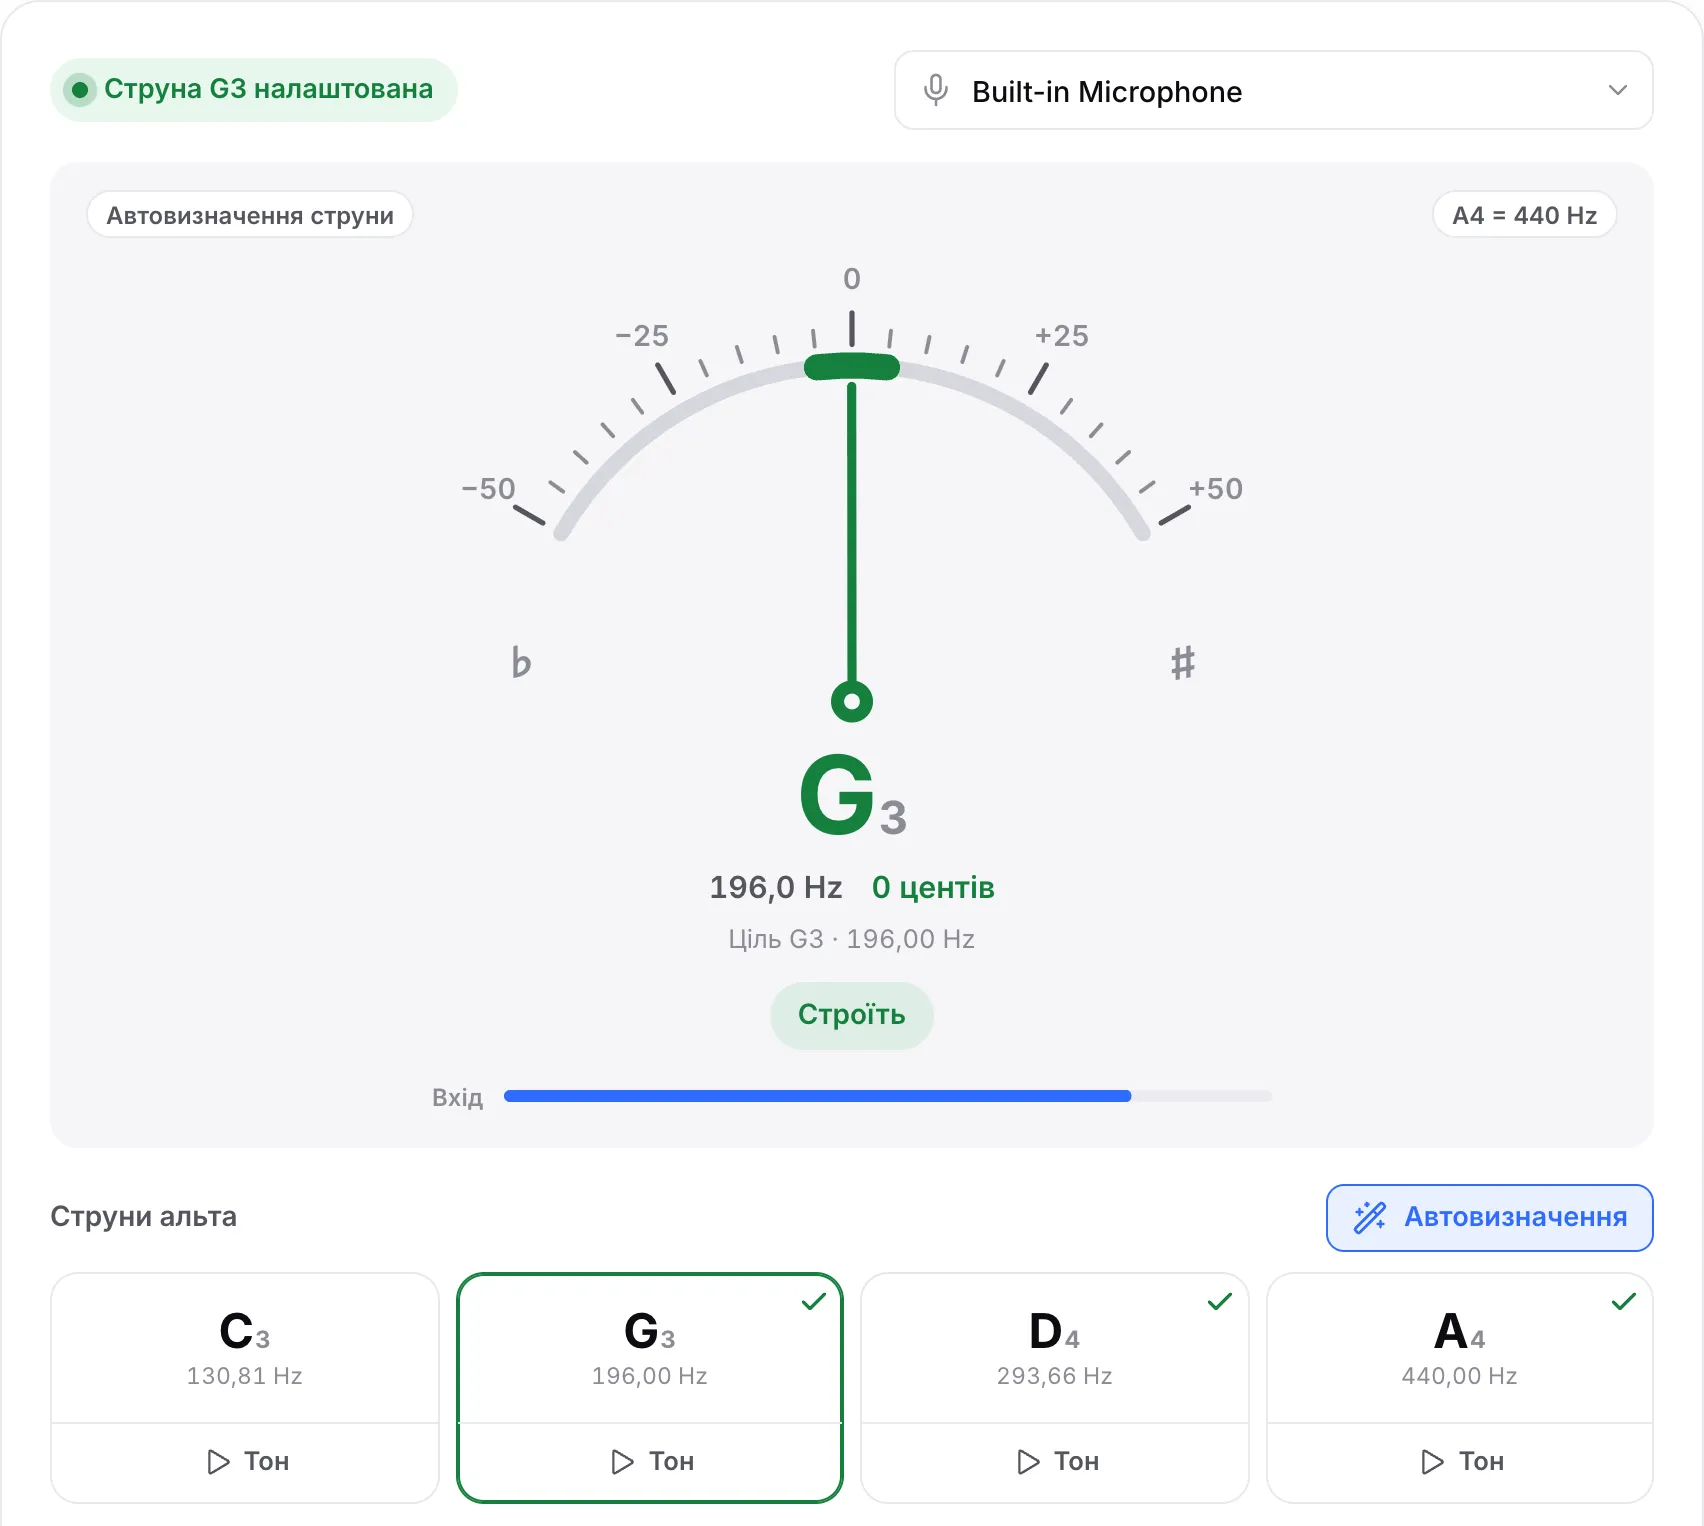
Task: Select the D4 293,66 Hz string card
Action: coord(1055,1348)
